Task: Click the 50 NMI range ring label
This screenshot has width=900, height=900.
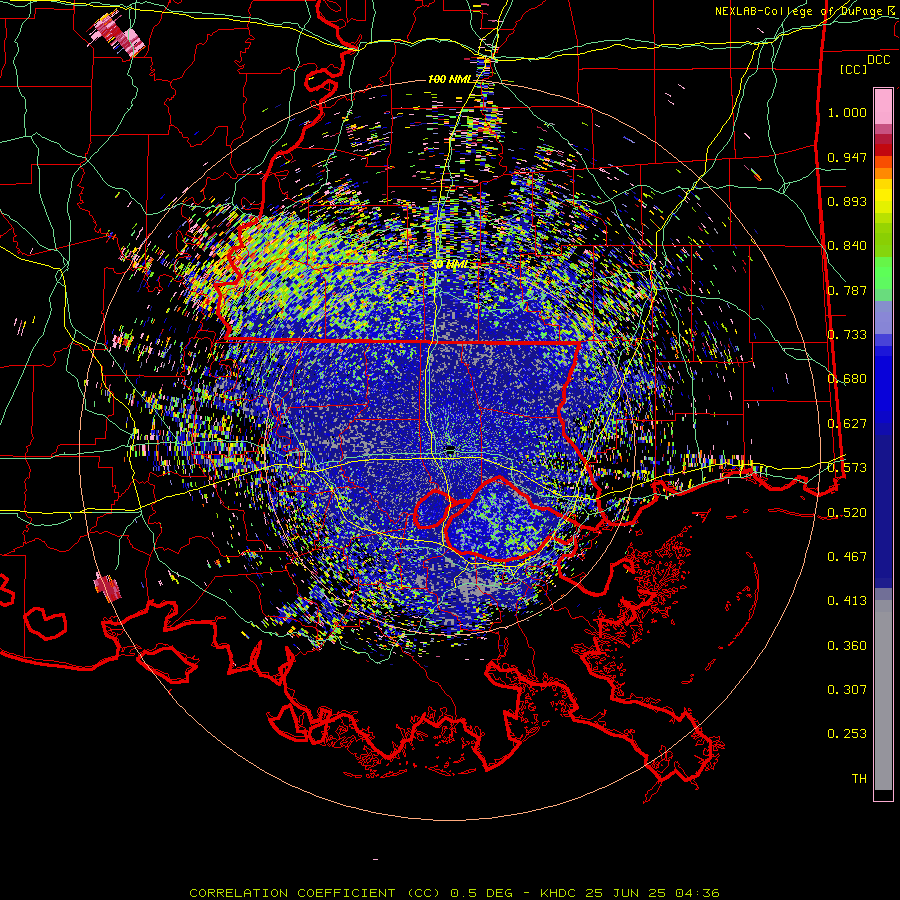Action: [449, 265]
